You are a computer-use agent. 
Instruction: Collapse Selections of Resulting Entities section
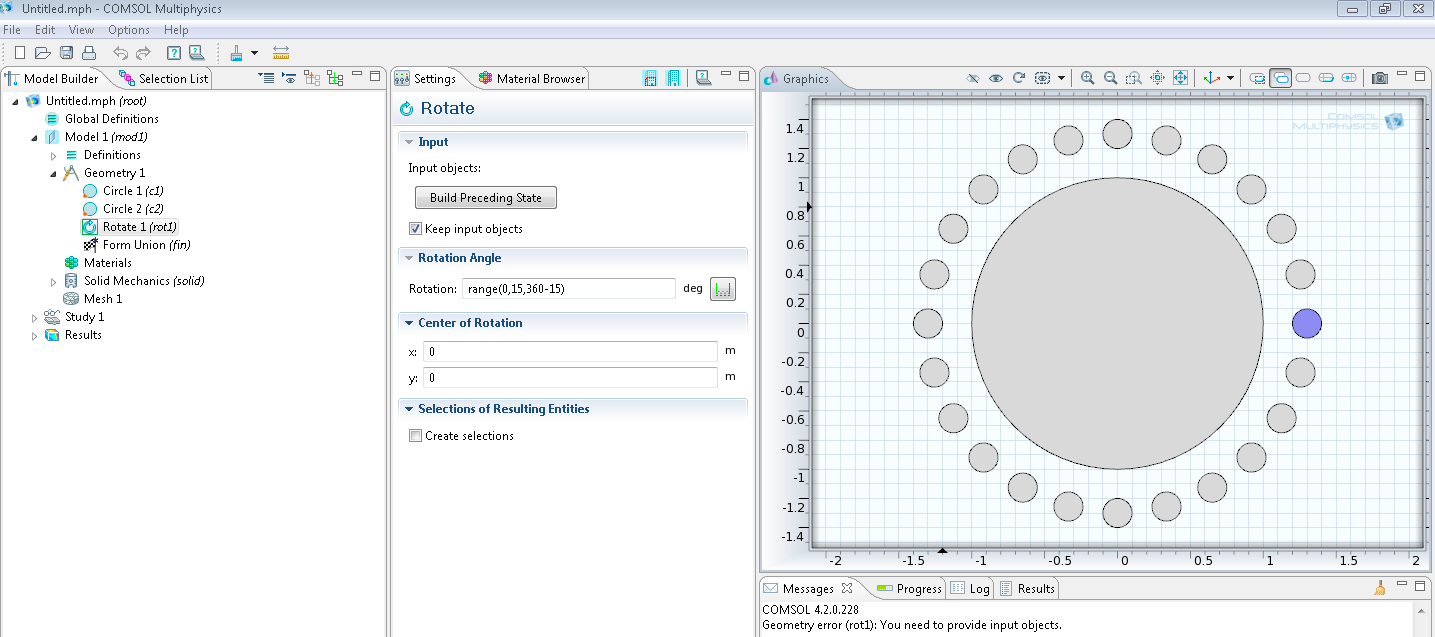(x=409, y=409)
